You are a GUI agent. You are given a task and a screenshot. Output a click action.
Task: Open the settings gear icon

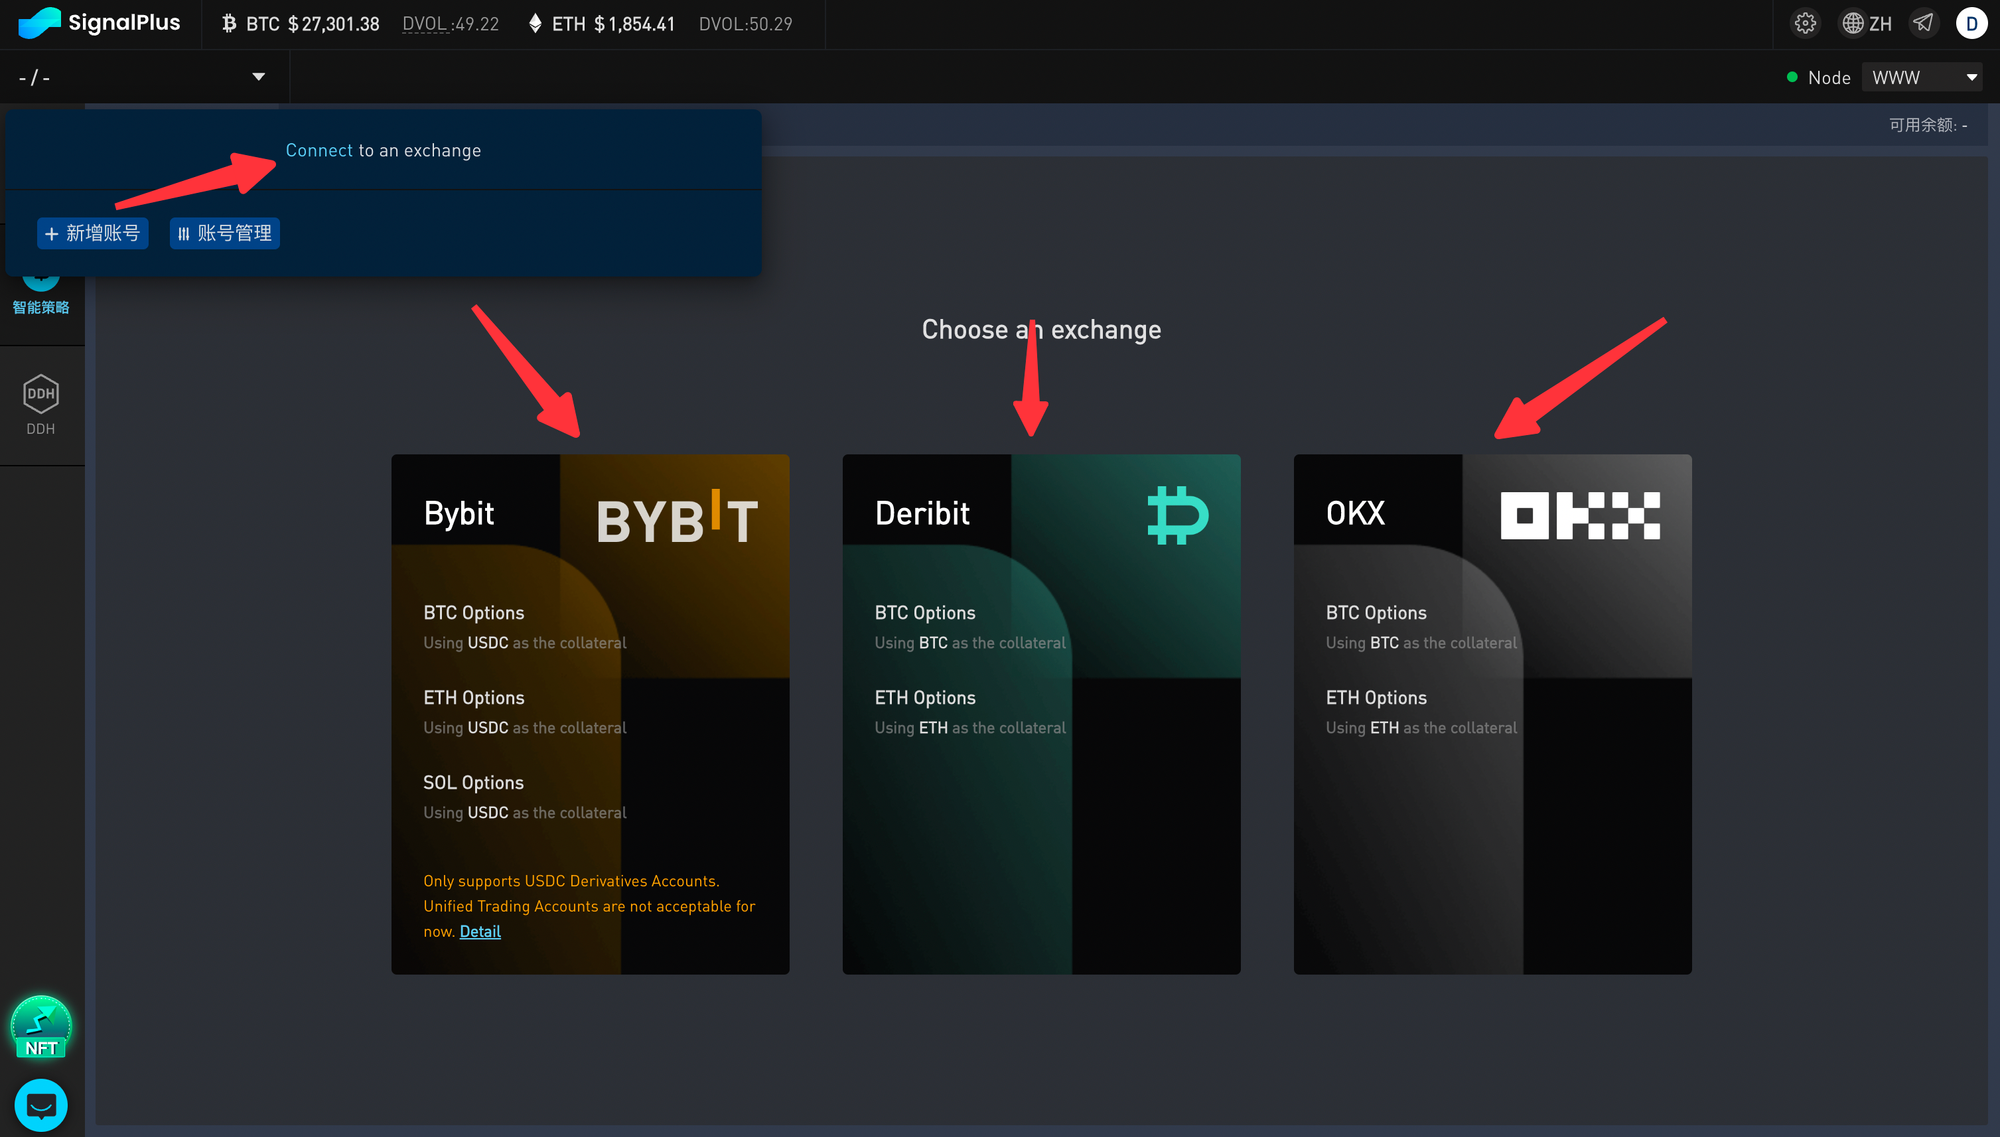(1805, 23)
